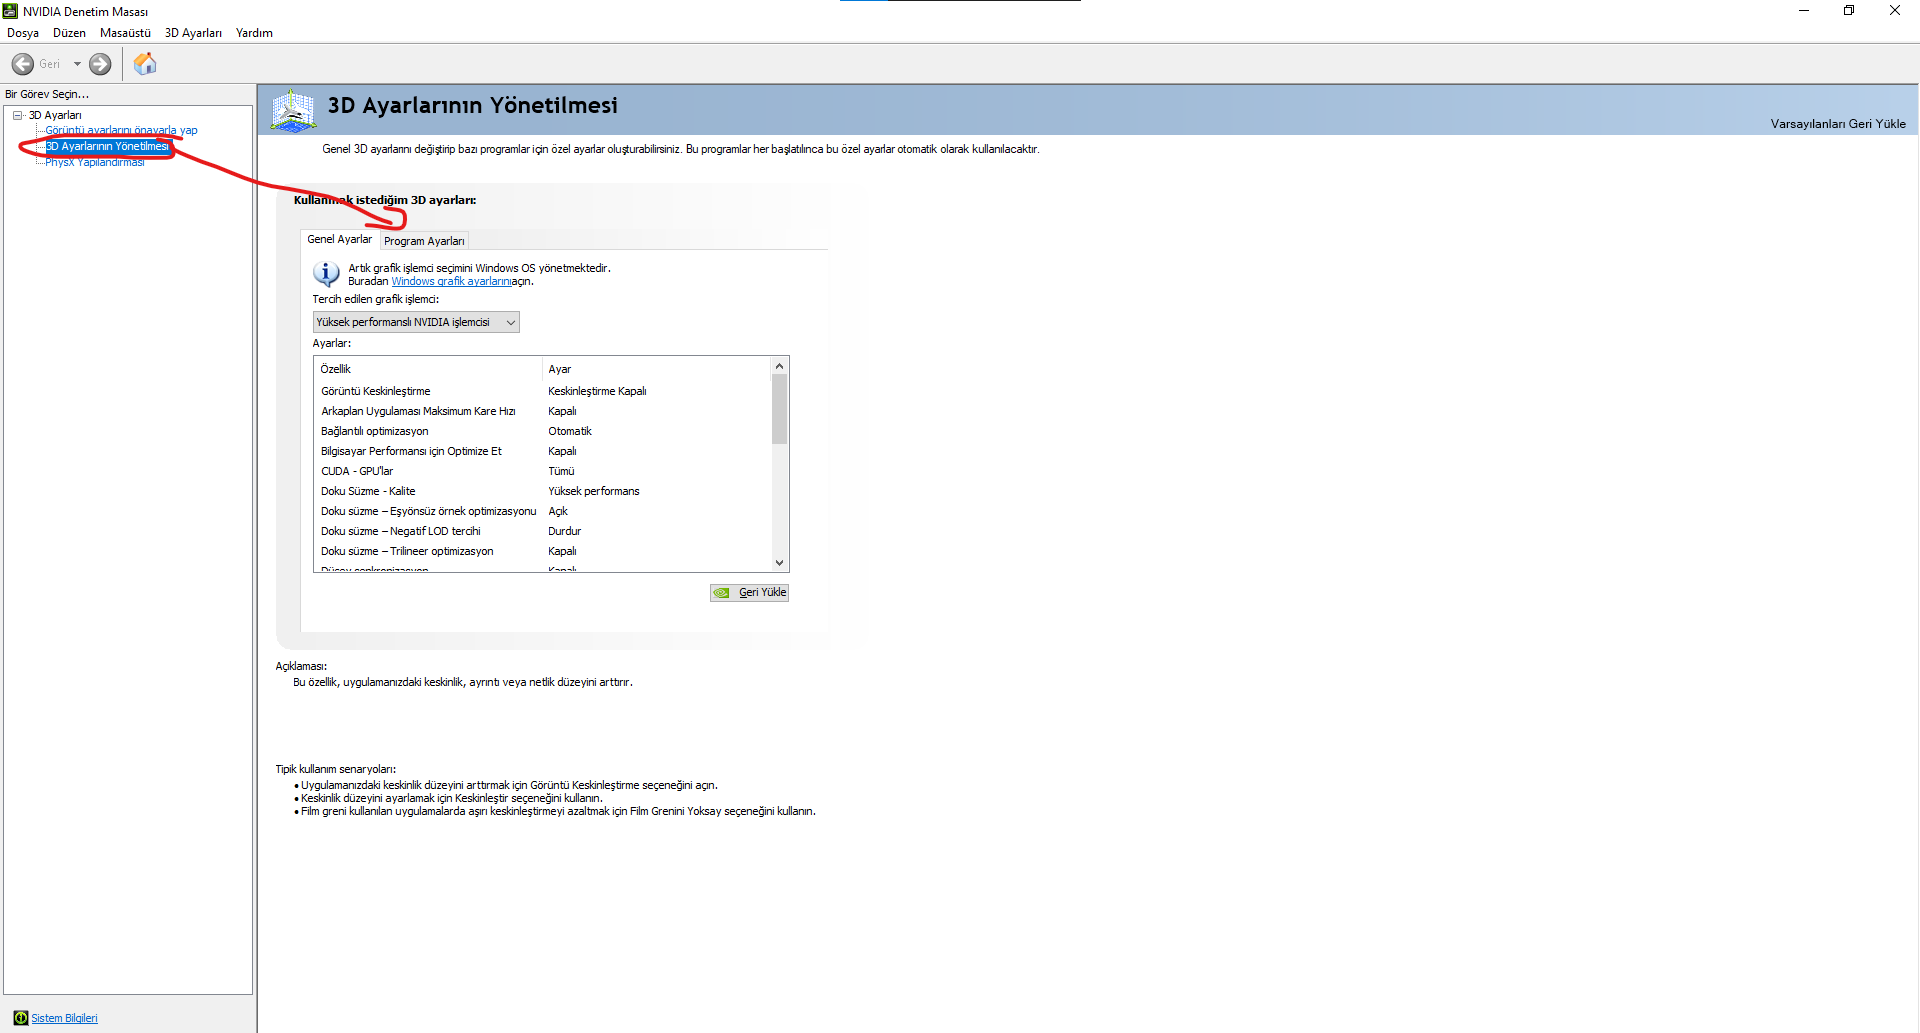Select Doku süzme – Eşyönsüz örnek optimizasyonu row
1920x1033 pixels.
click(x=543, y=511)
